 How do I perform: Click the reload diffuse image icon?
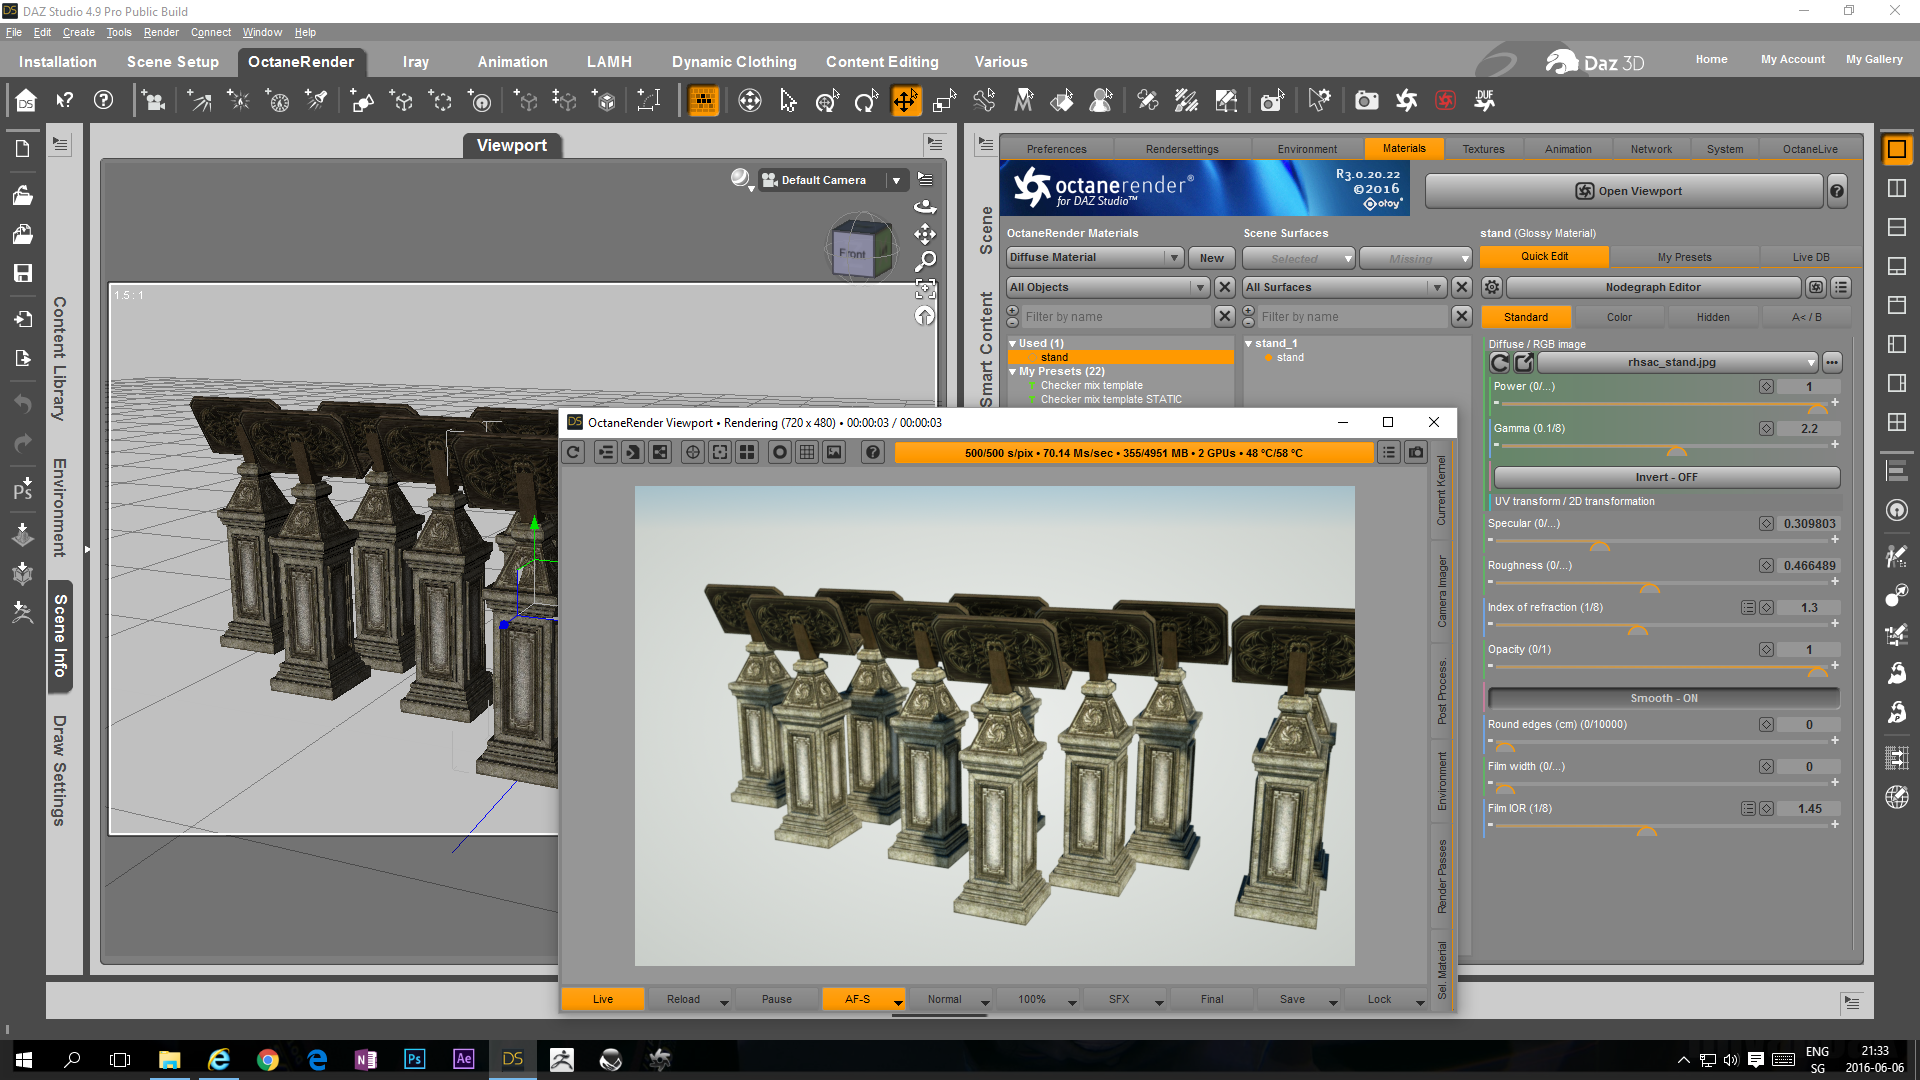pos(1499,363)
